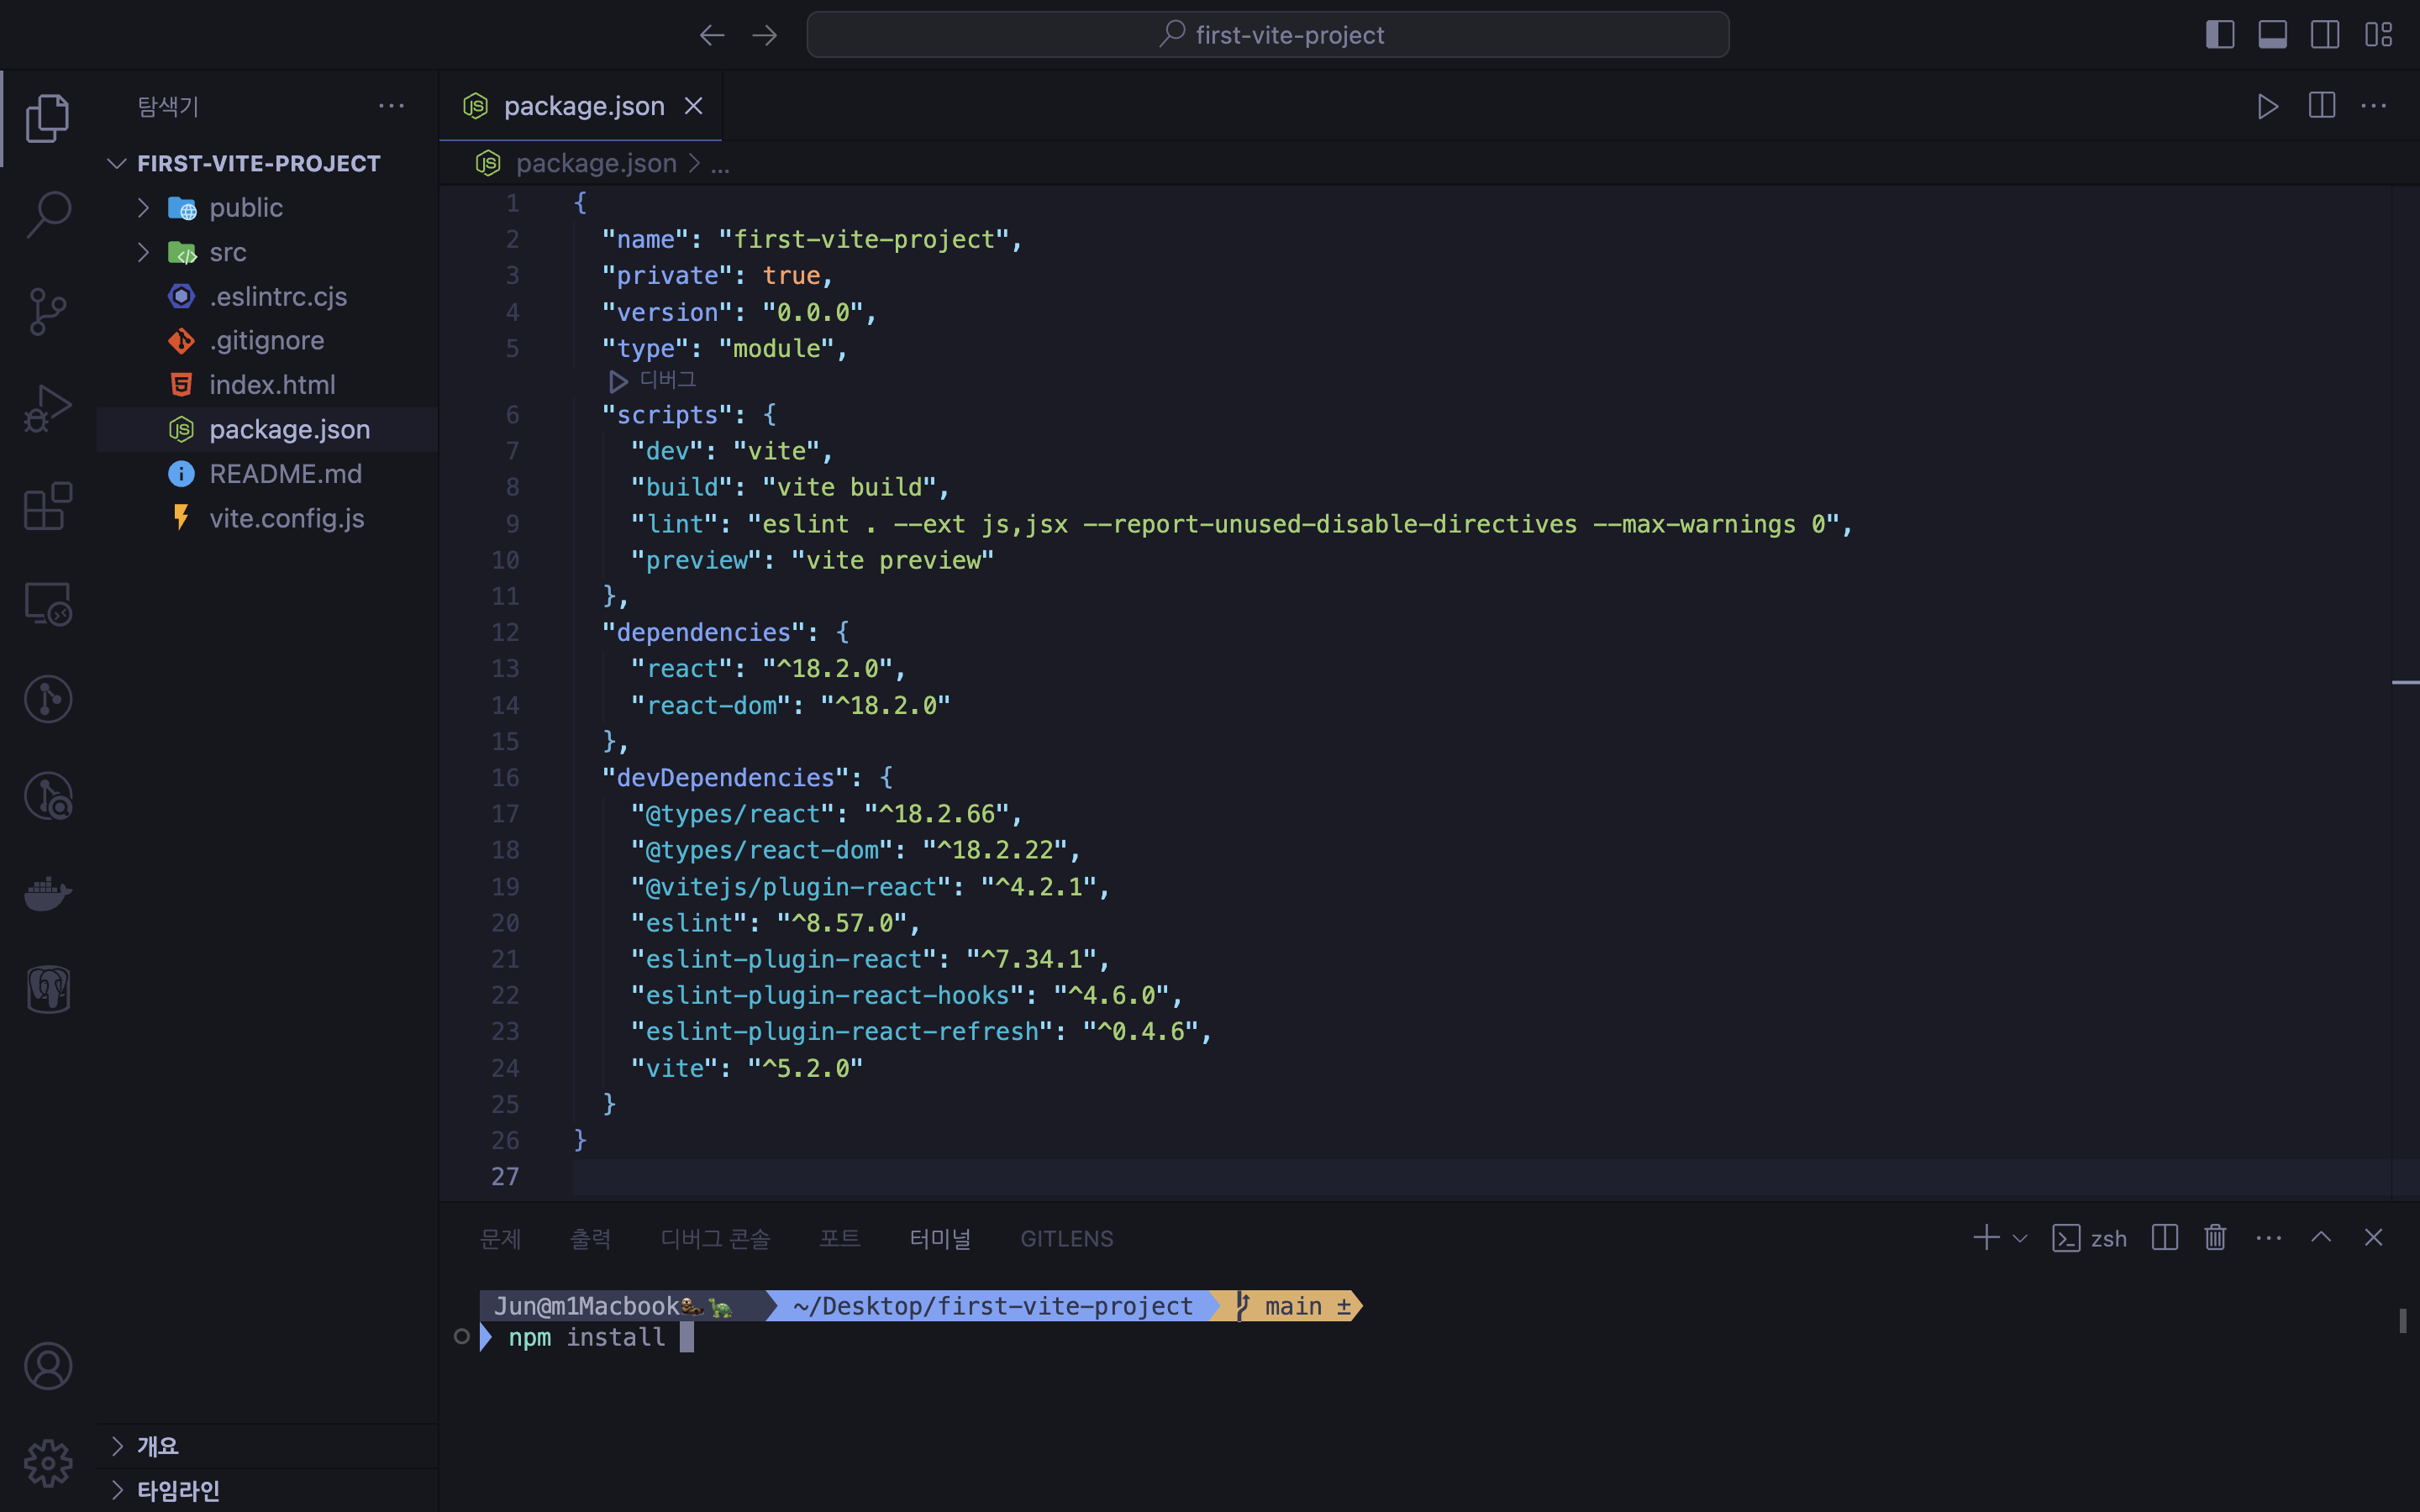Open the Source Control view

pyautogui.click(x=48, y=311)
